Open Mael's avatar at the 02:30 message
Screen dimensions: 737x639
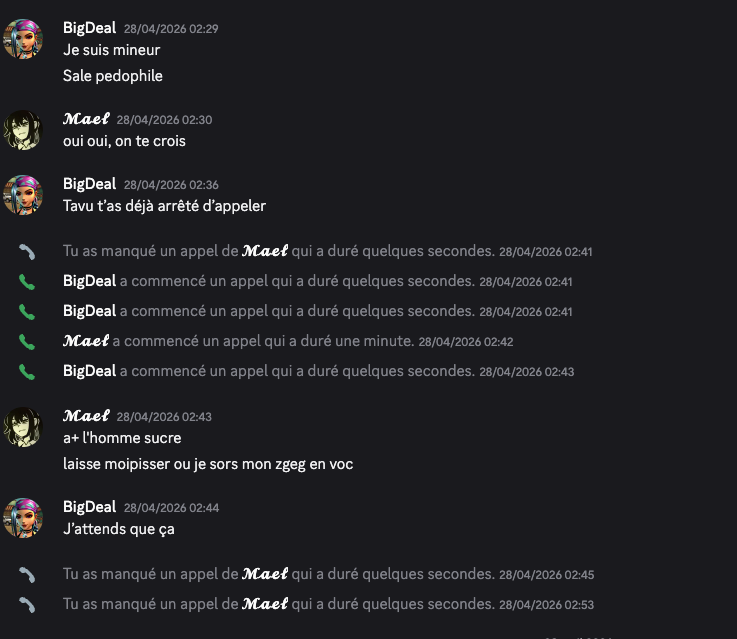(x=23, y=130)
